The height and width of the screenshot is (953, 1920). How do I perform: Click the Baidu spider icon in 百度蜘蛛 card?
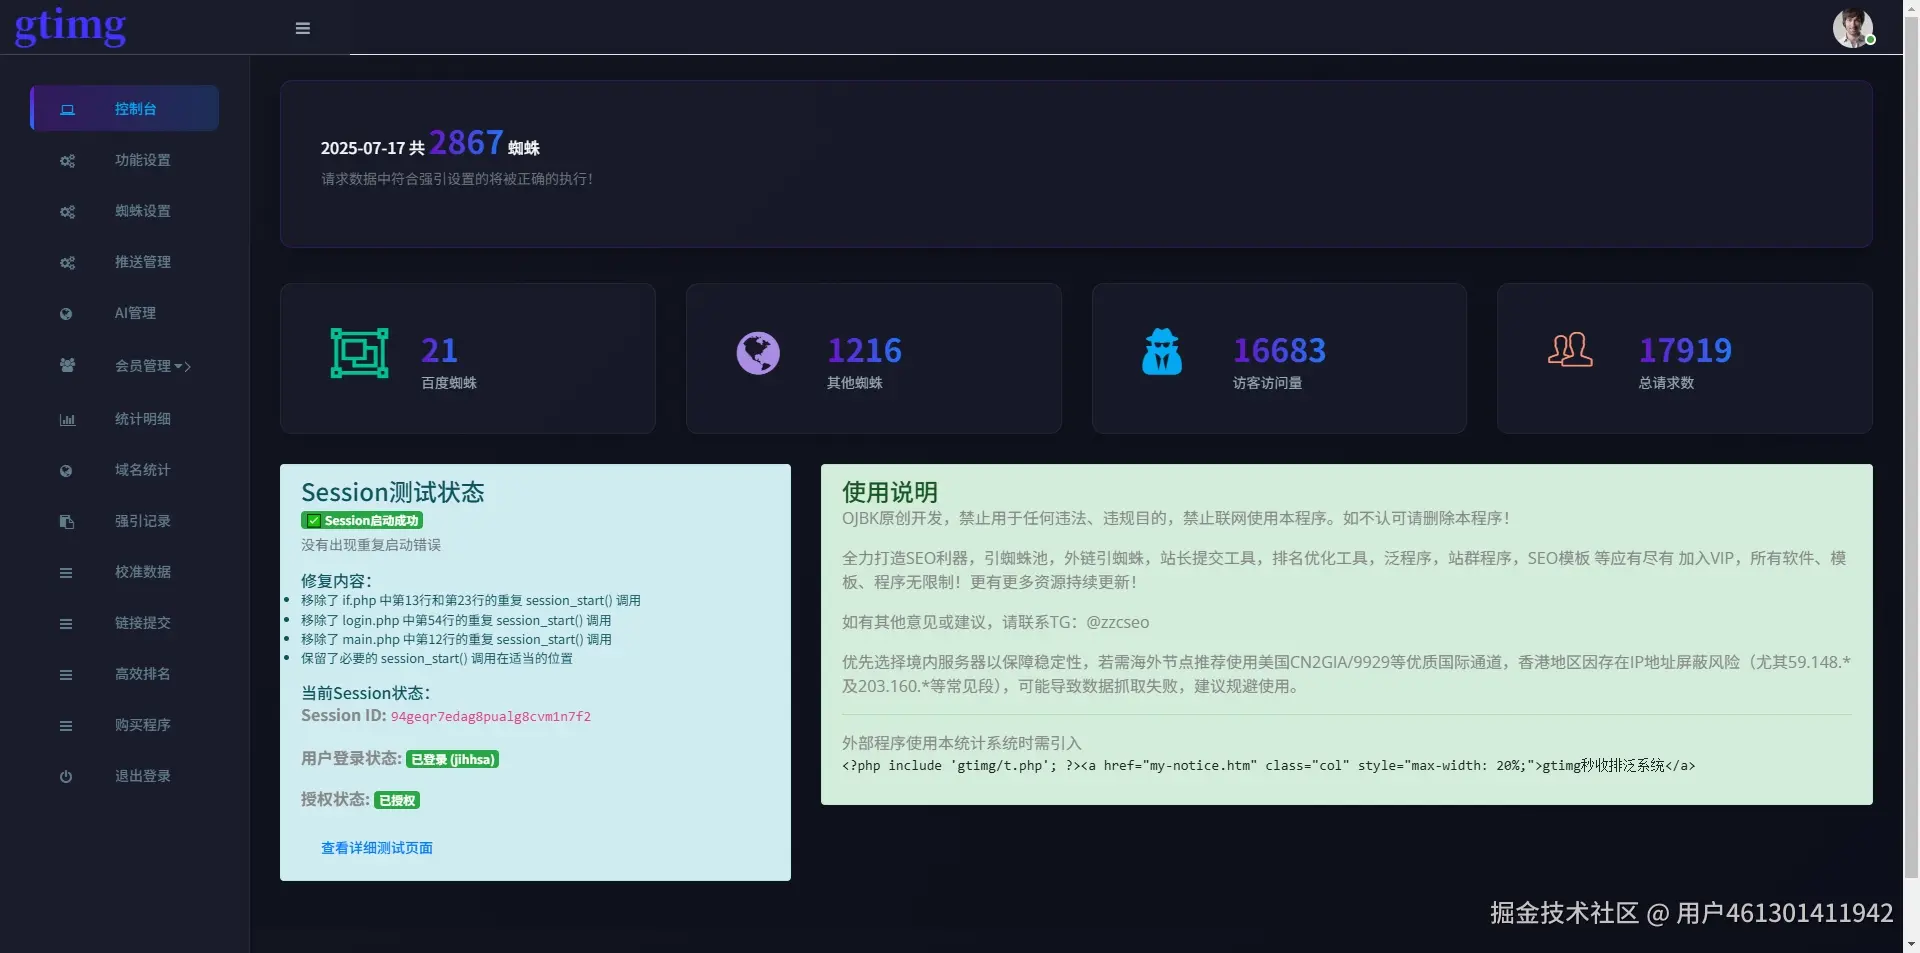click(358, 352)
